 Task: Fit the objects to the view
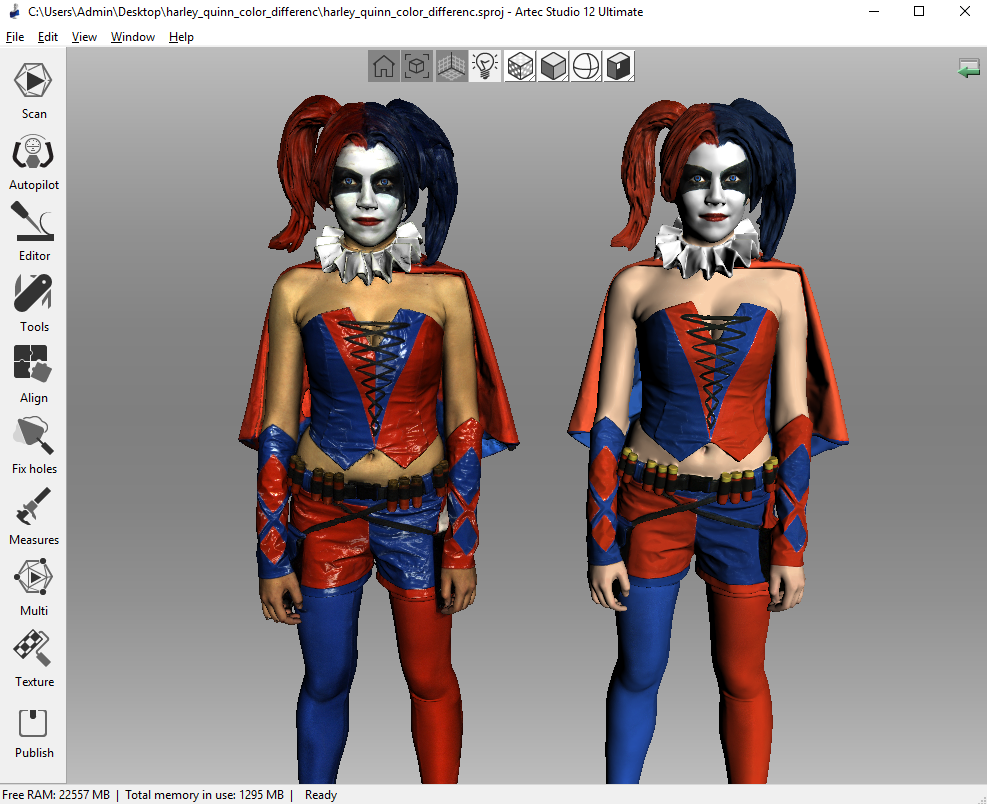tap(417, 66)
